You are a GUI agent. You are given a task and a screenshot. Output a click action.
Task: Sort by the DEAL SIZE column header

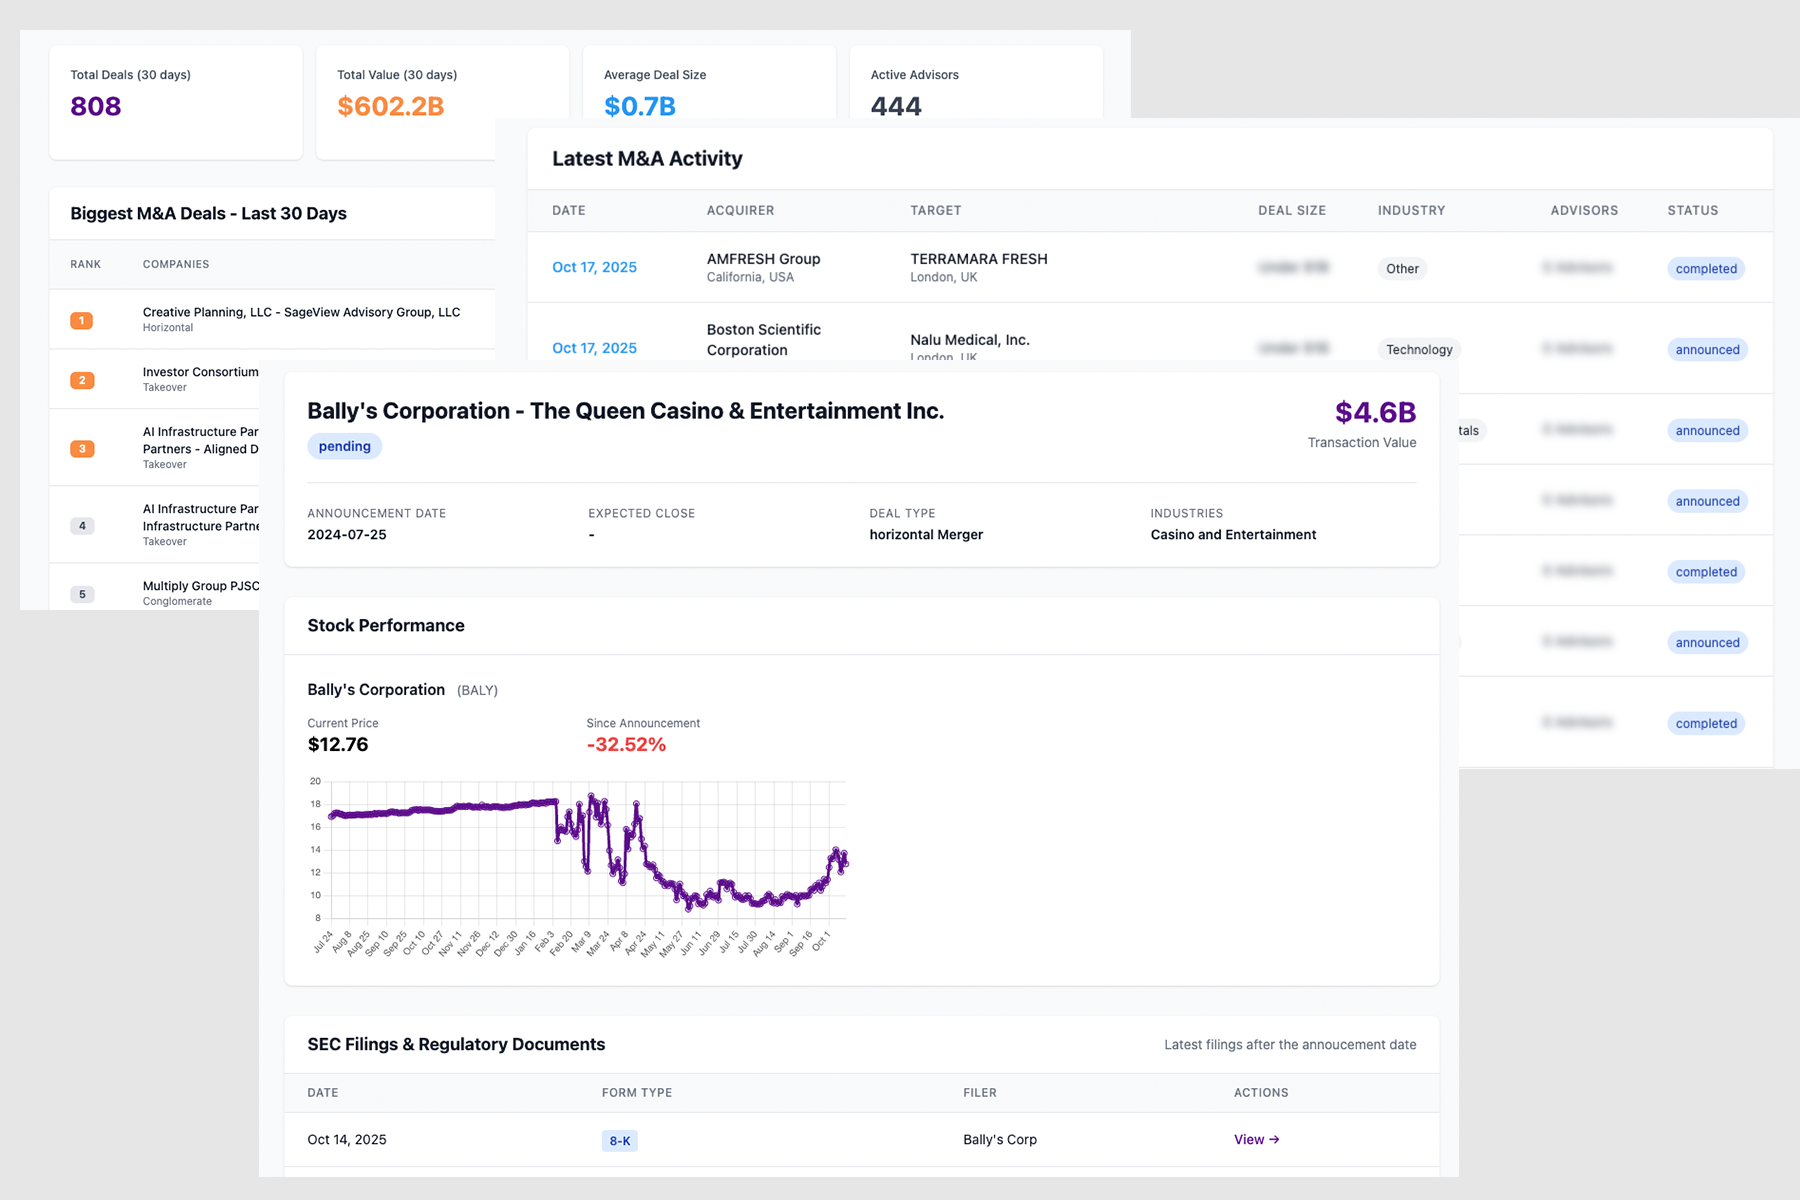1291,210
